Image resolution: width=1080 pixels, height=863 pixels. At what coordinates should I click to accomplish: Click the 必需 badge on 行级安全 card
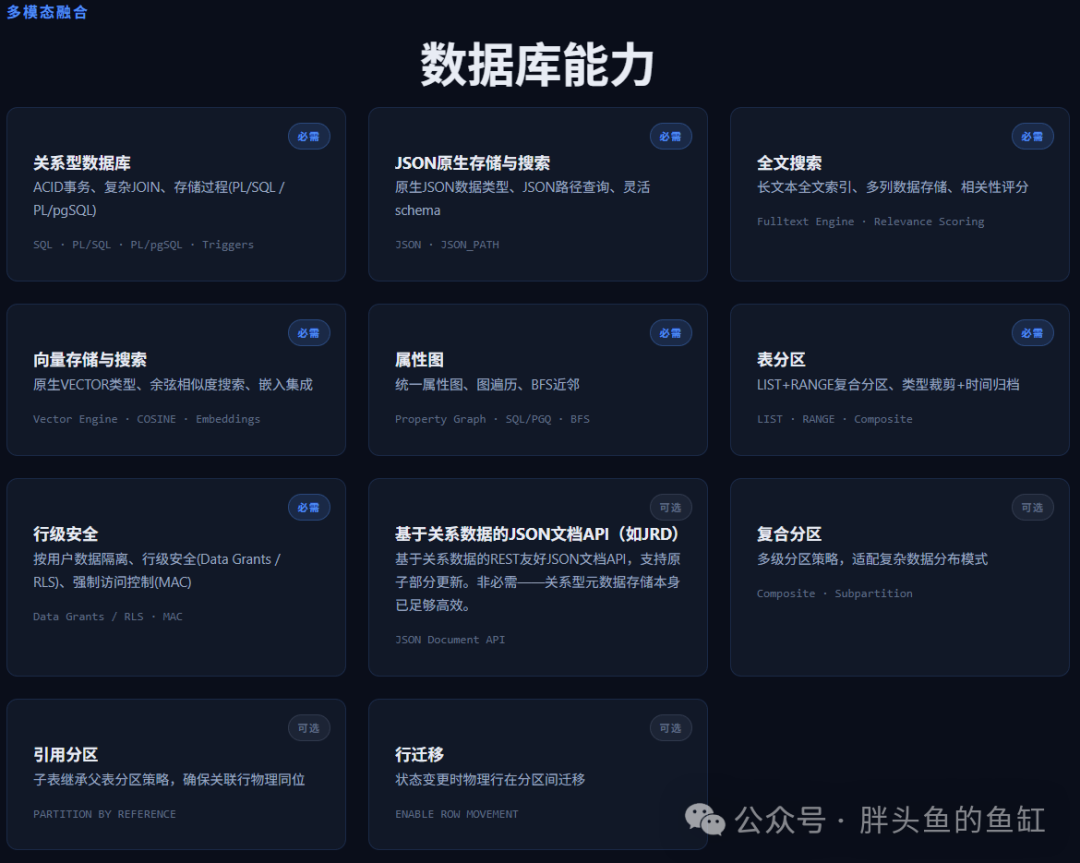309,508
